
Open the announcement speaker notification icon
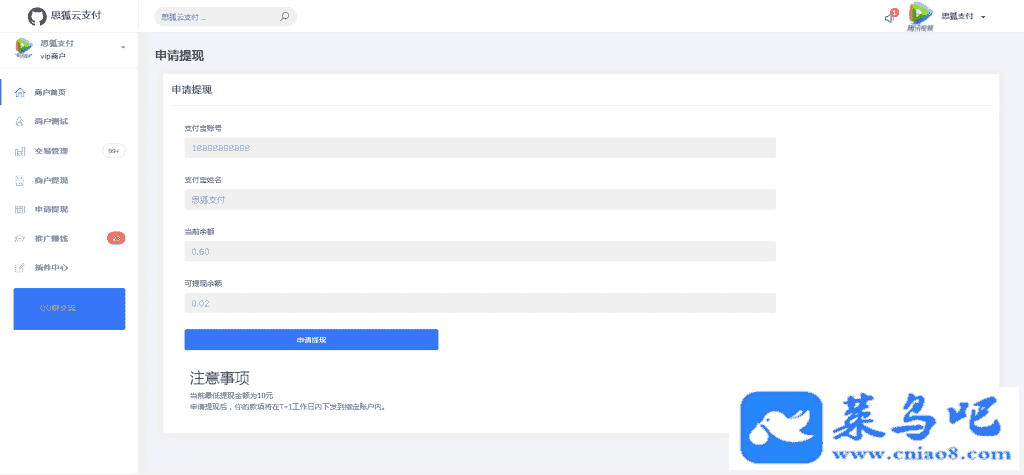point(889,17)
